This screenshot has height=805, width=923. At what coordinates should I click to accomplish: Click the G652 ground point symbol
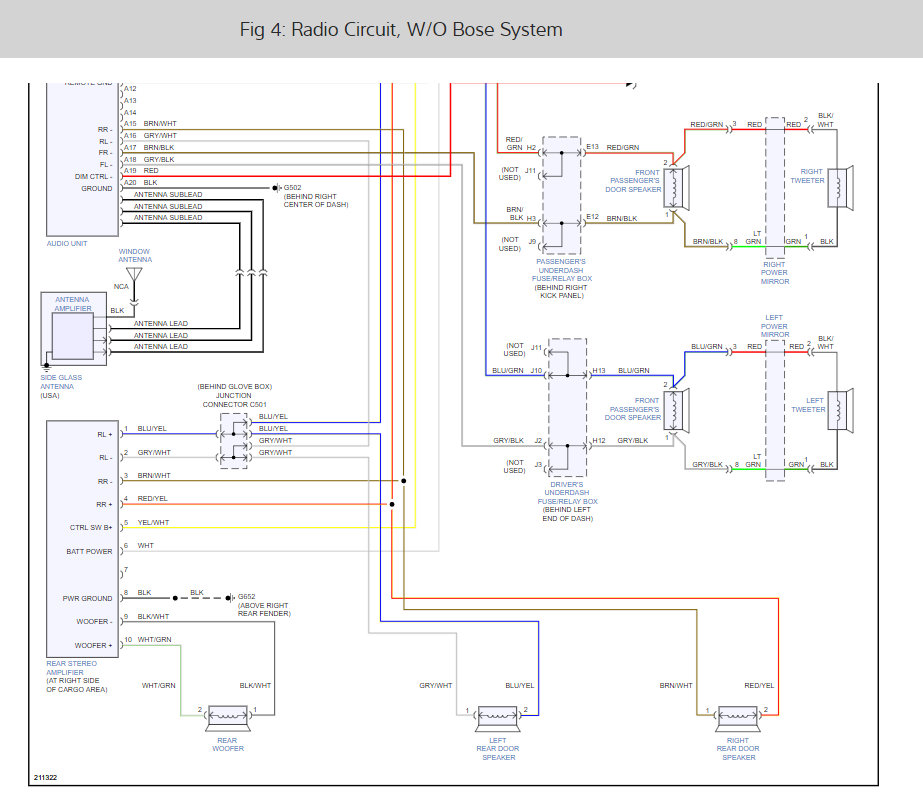pos(230,598)
